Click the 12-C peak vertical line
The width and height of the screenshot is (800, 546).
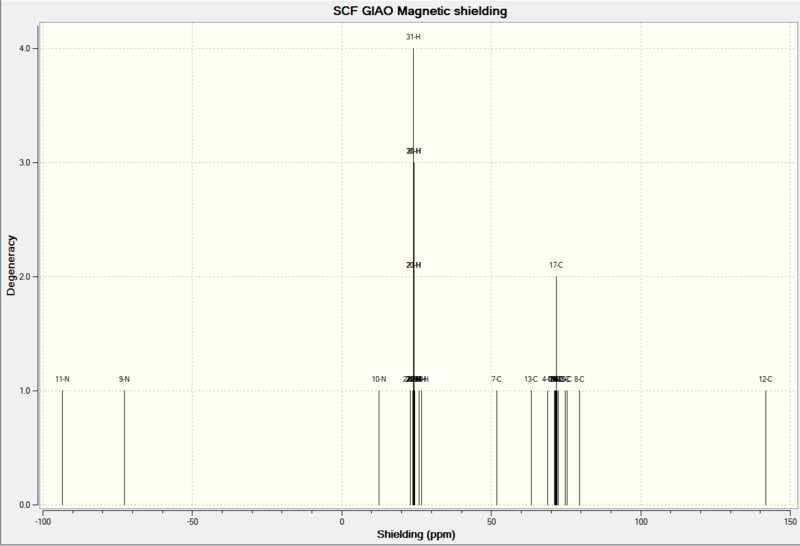coord(766,448)
